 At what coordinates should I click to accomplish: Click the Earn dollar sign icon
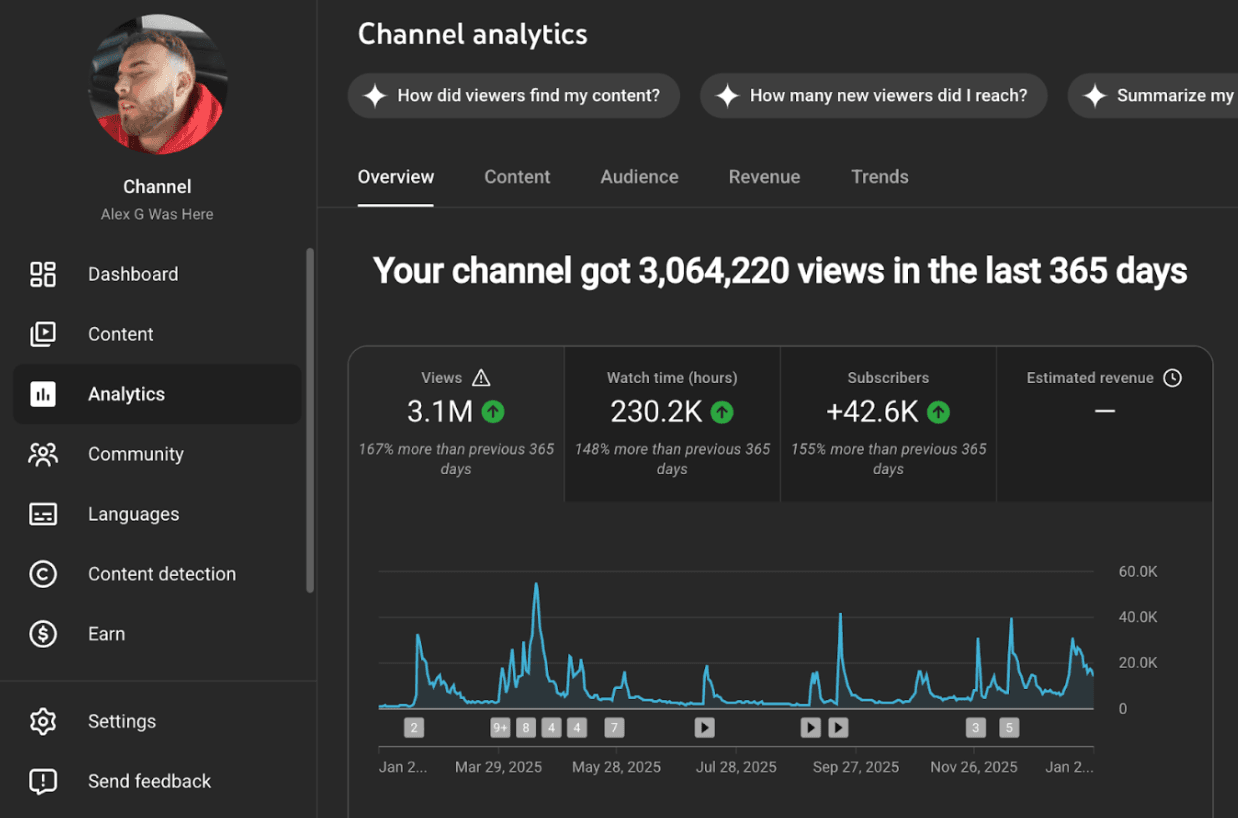(43, 634)
